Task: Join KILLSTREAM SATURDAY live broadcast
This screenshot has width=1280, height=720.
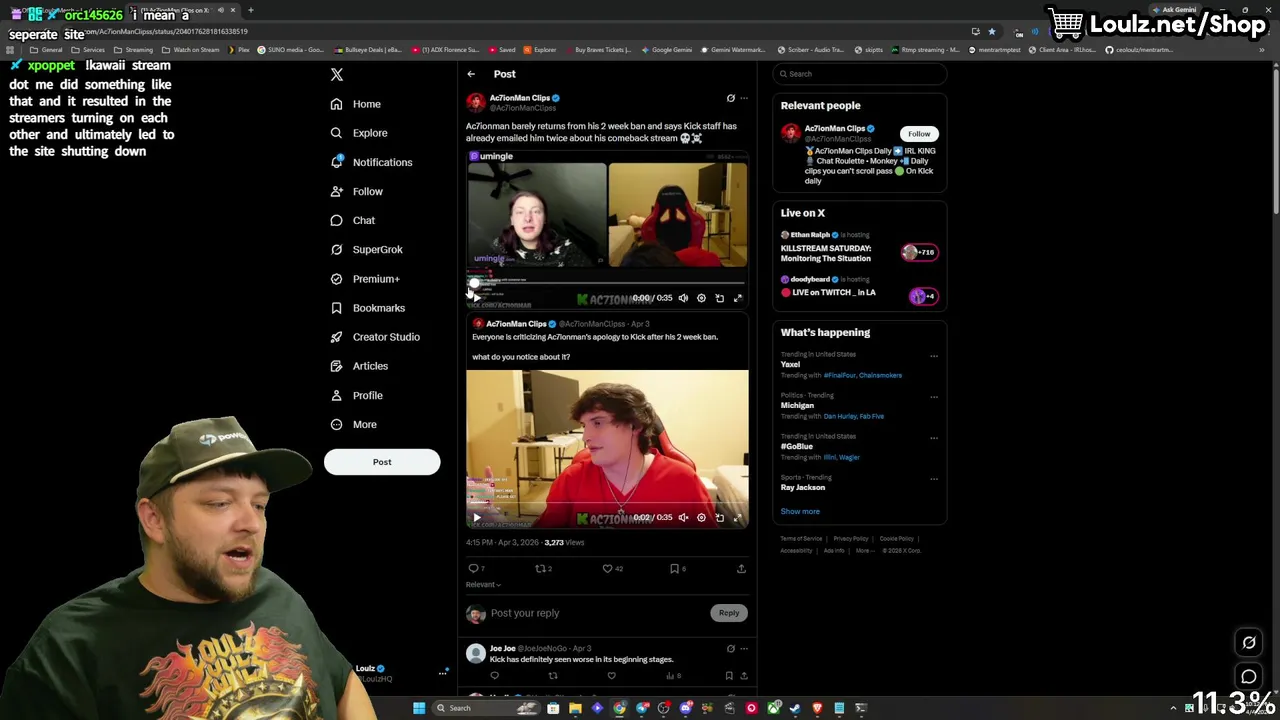Action: tap(860, 247)
